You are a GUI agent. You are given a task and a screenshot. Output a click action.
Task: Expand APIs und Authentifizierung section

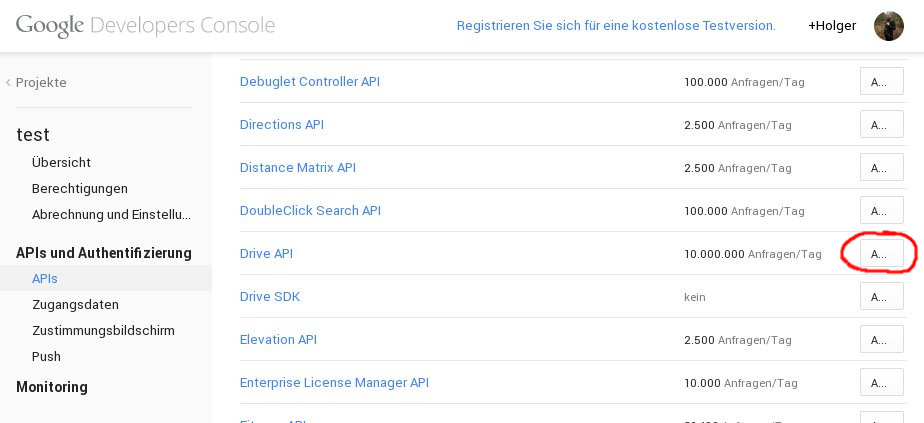coord(104,253)
